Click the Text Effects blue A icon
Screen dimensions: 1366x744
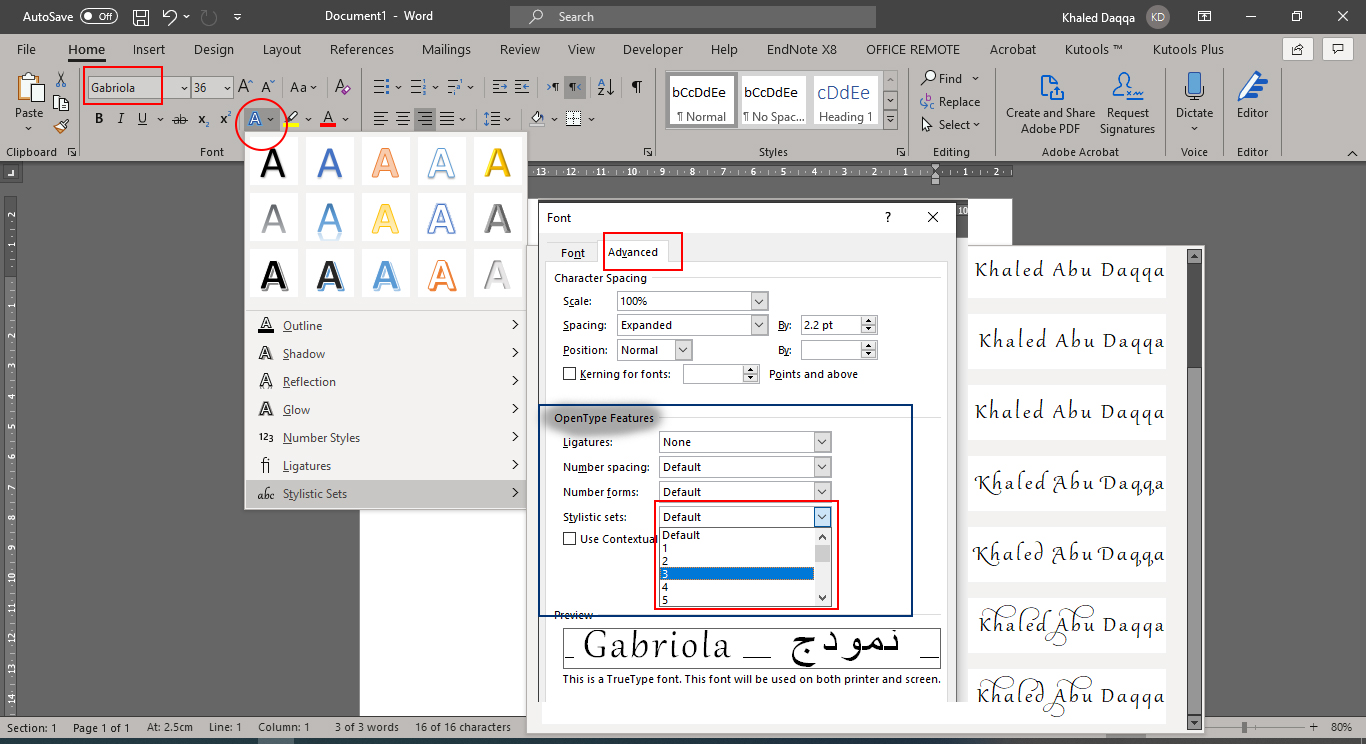tap(255, 119)
